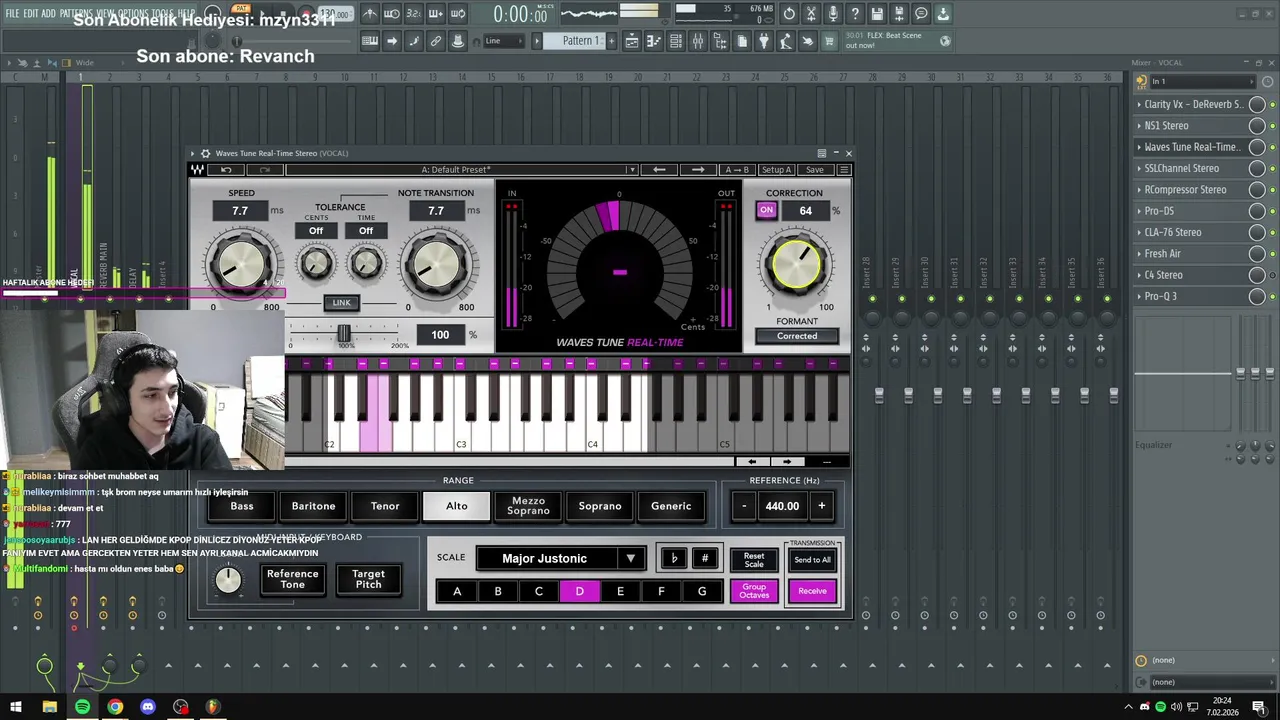
Task: Open the plugin picker plug icon
Action: coord(764,41)
